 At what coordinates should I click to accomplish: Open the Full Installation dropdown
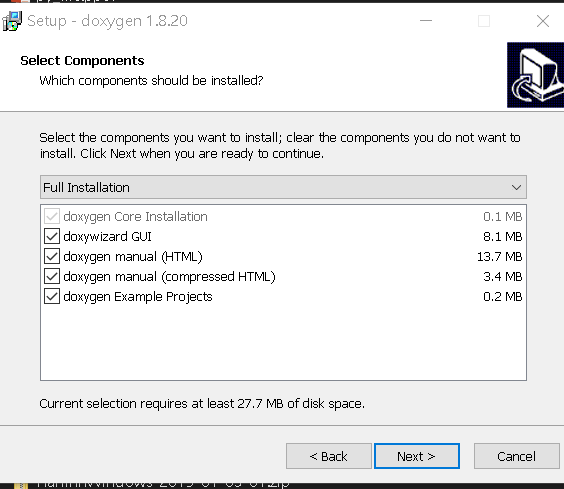[283, 187]
